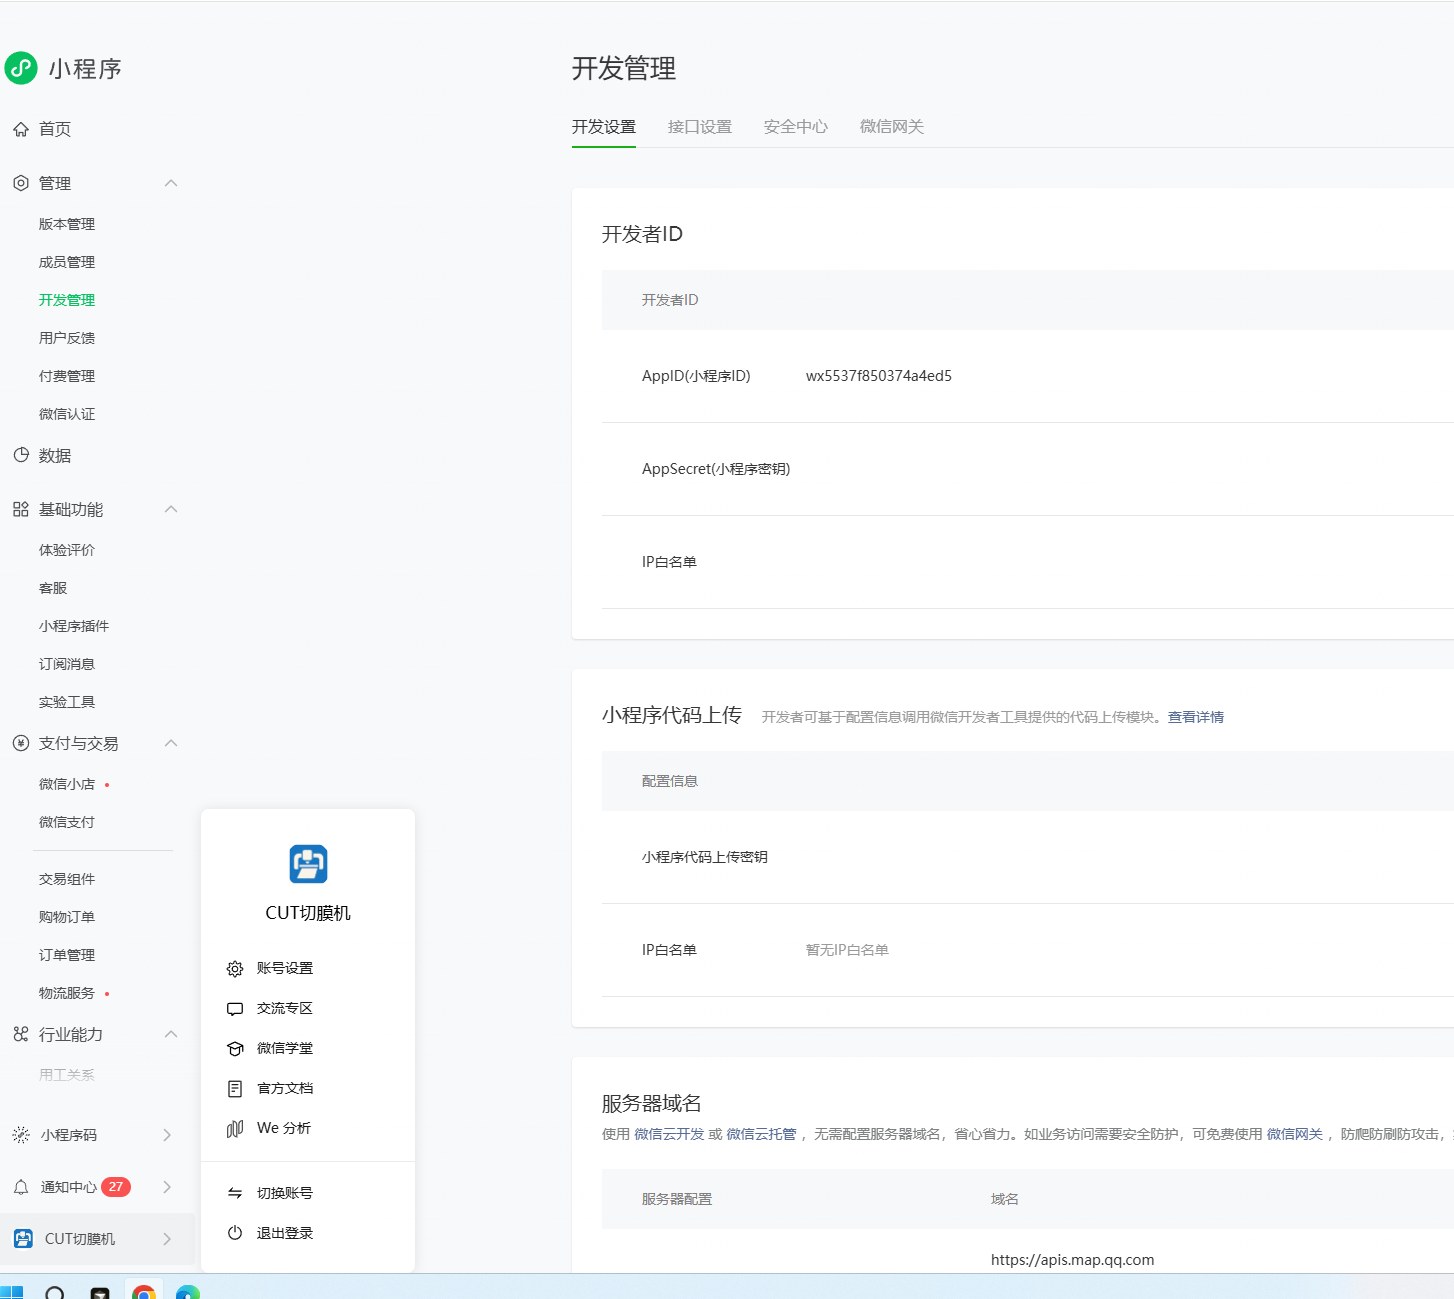
Task: Open 账号设置 via its gear icon
Action: [235, 968]
